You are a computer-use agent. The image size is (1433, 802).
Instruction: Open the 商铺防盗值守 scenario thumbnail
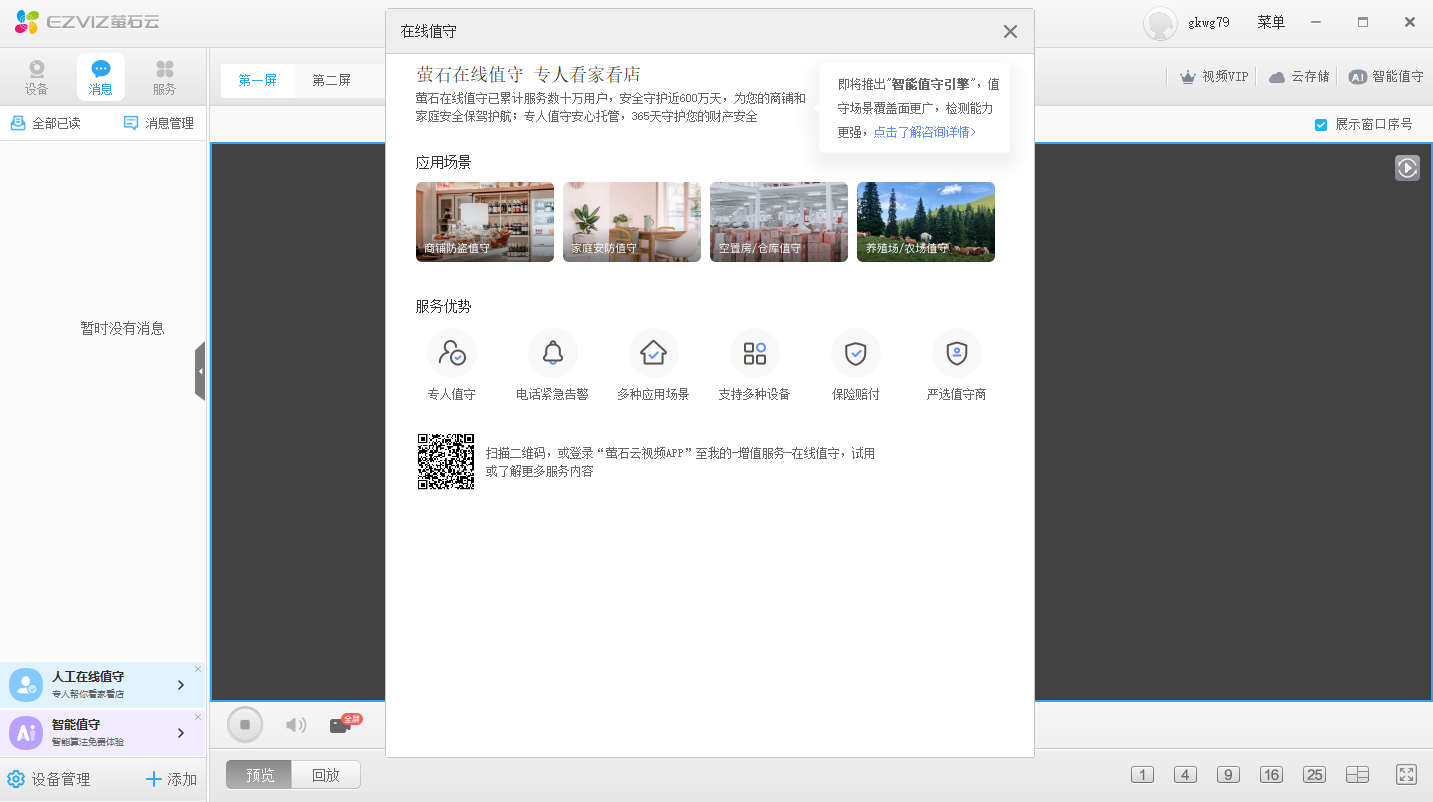tap(485, 222)
